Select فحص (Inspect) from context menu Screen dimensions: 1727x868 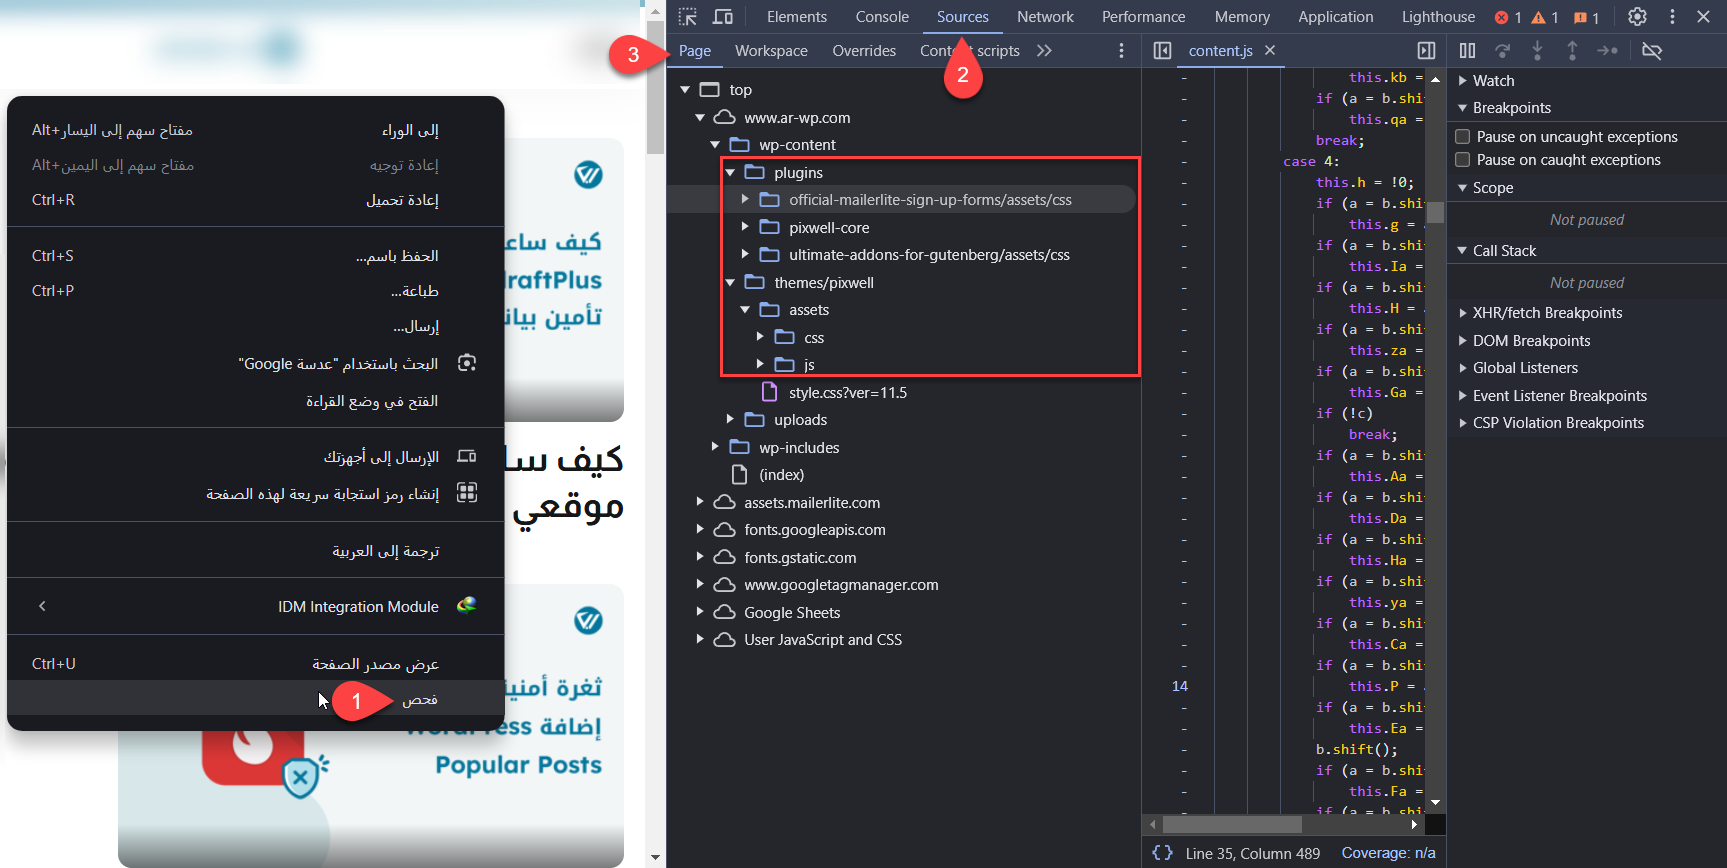point(419,700)
